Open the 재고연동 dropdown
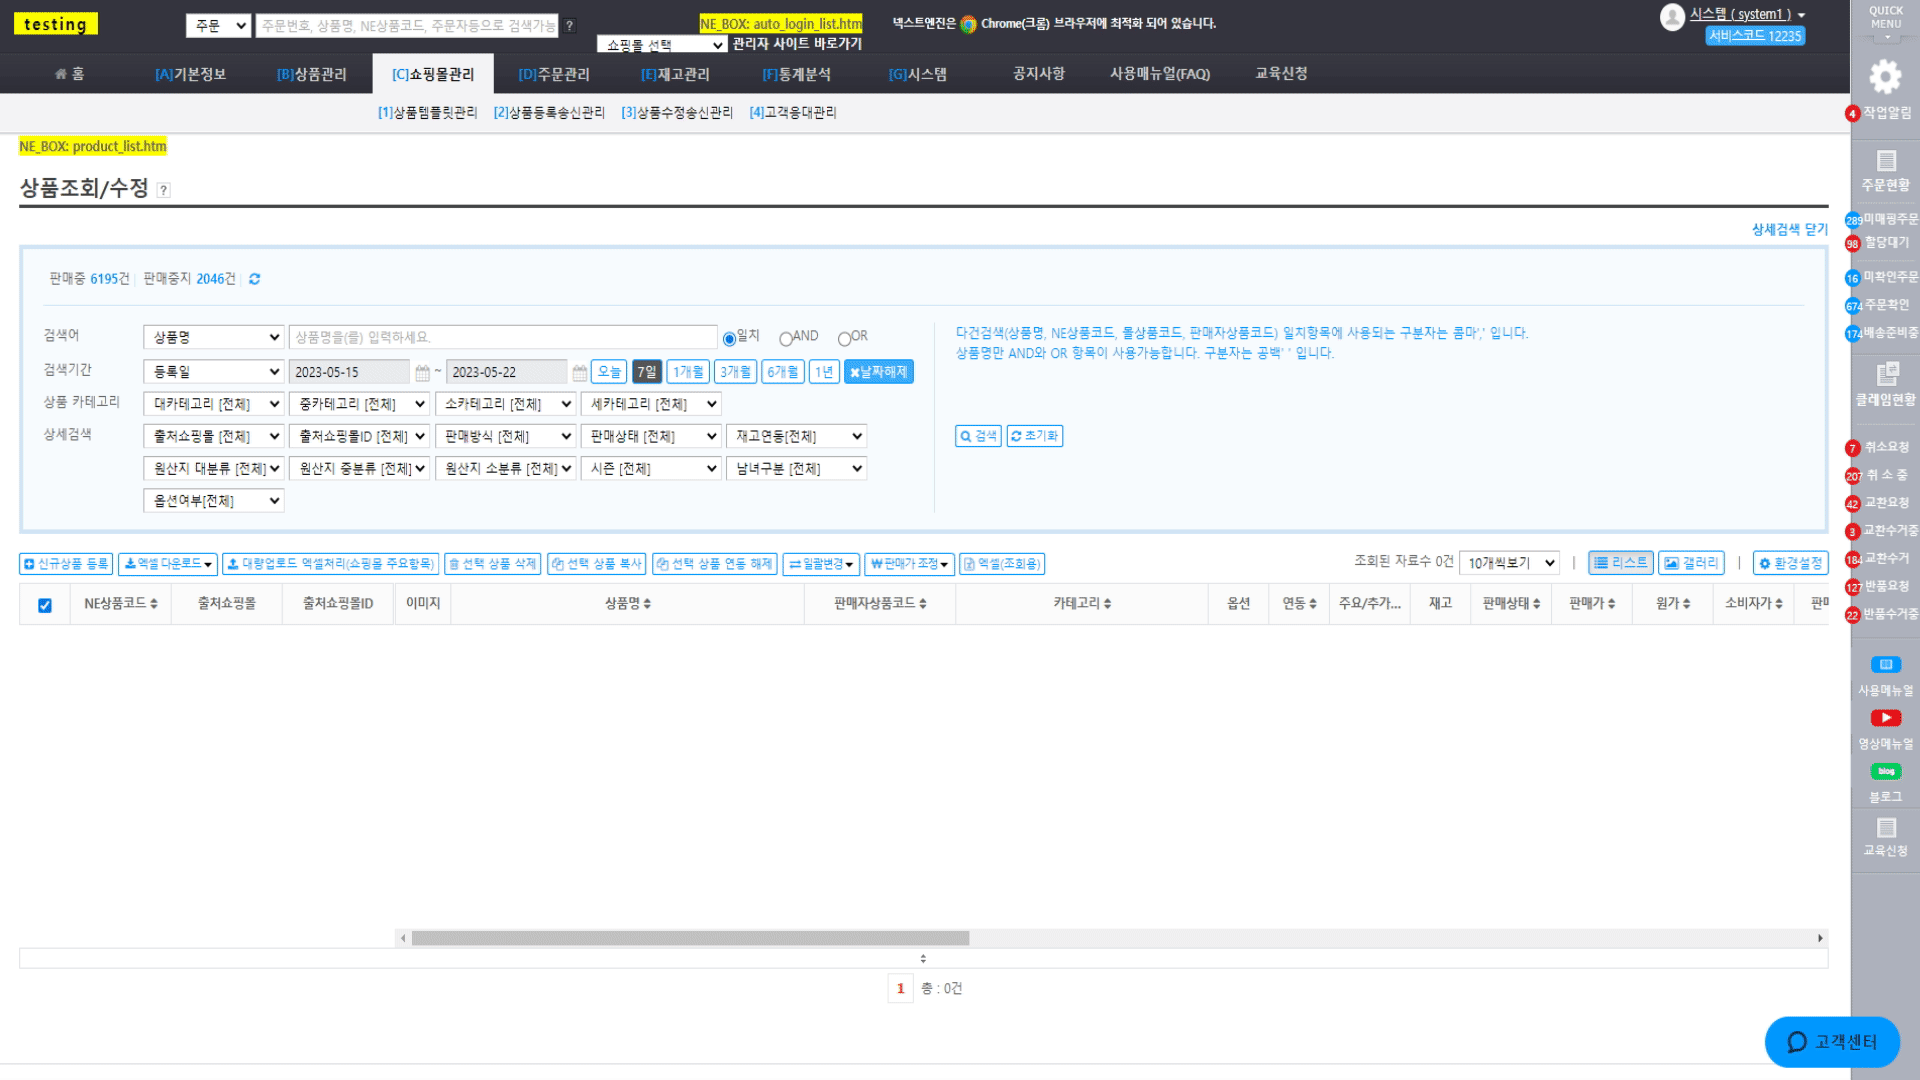The width and height of the screenshot is (1920, 1080). coord(796,436)
